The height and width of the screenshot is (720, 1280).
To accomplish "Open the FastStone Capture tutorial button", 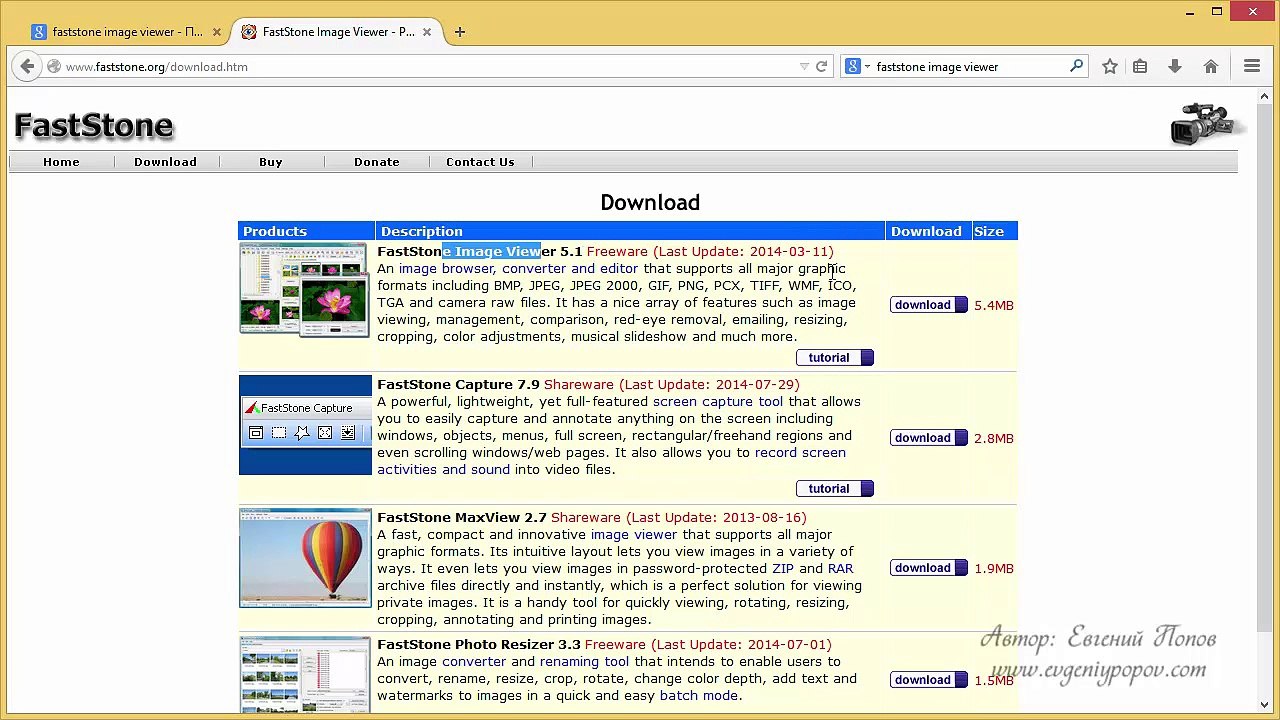I will [x=835, y=489].
